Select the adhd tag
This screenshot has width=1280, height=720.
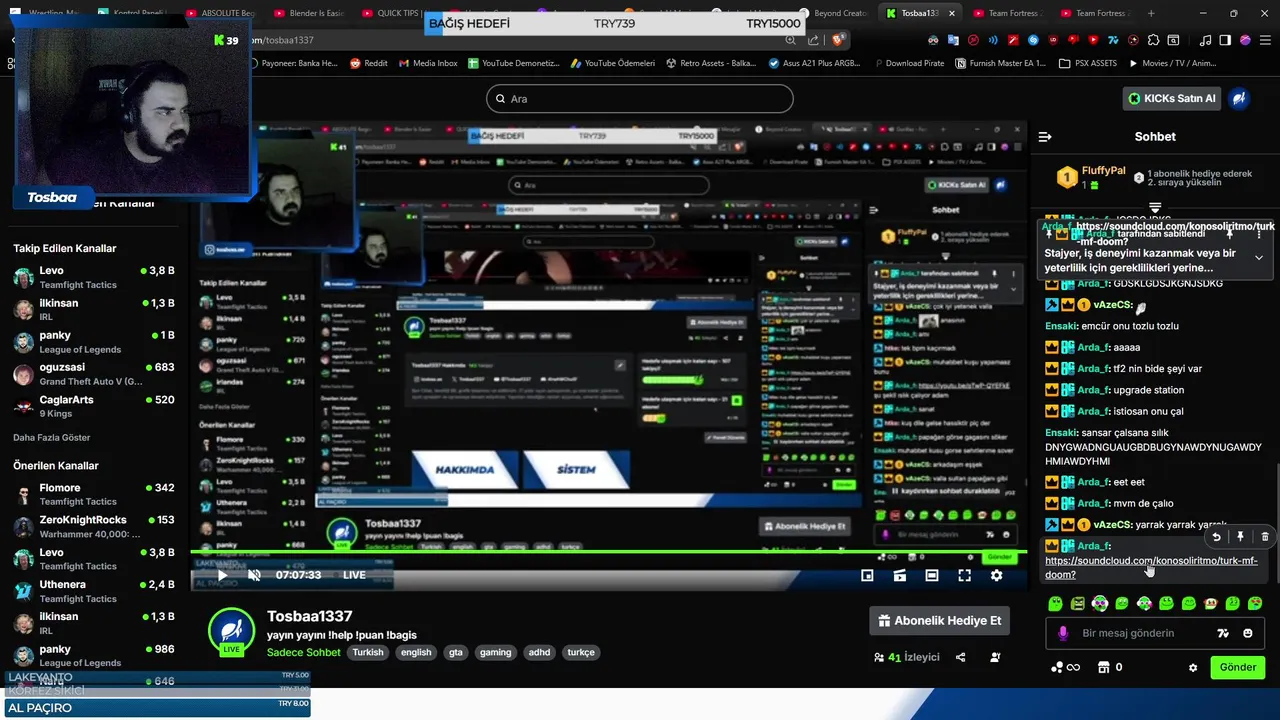tap(539, 652)
